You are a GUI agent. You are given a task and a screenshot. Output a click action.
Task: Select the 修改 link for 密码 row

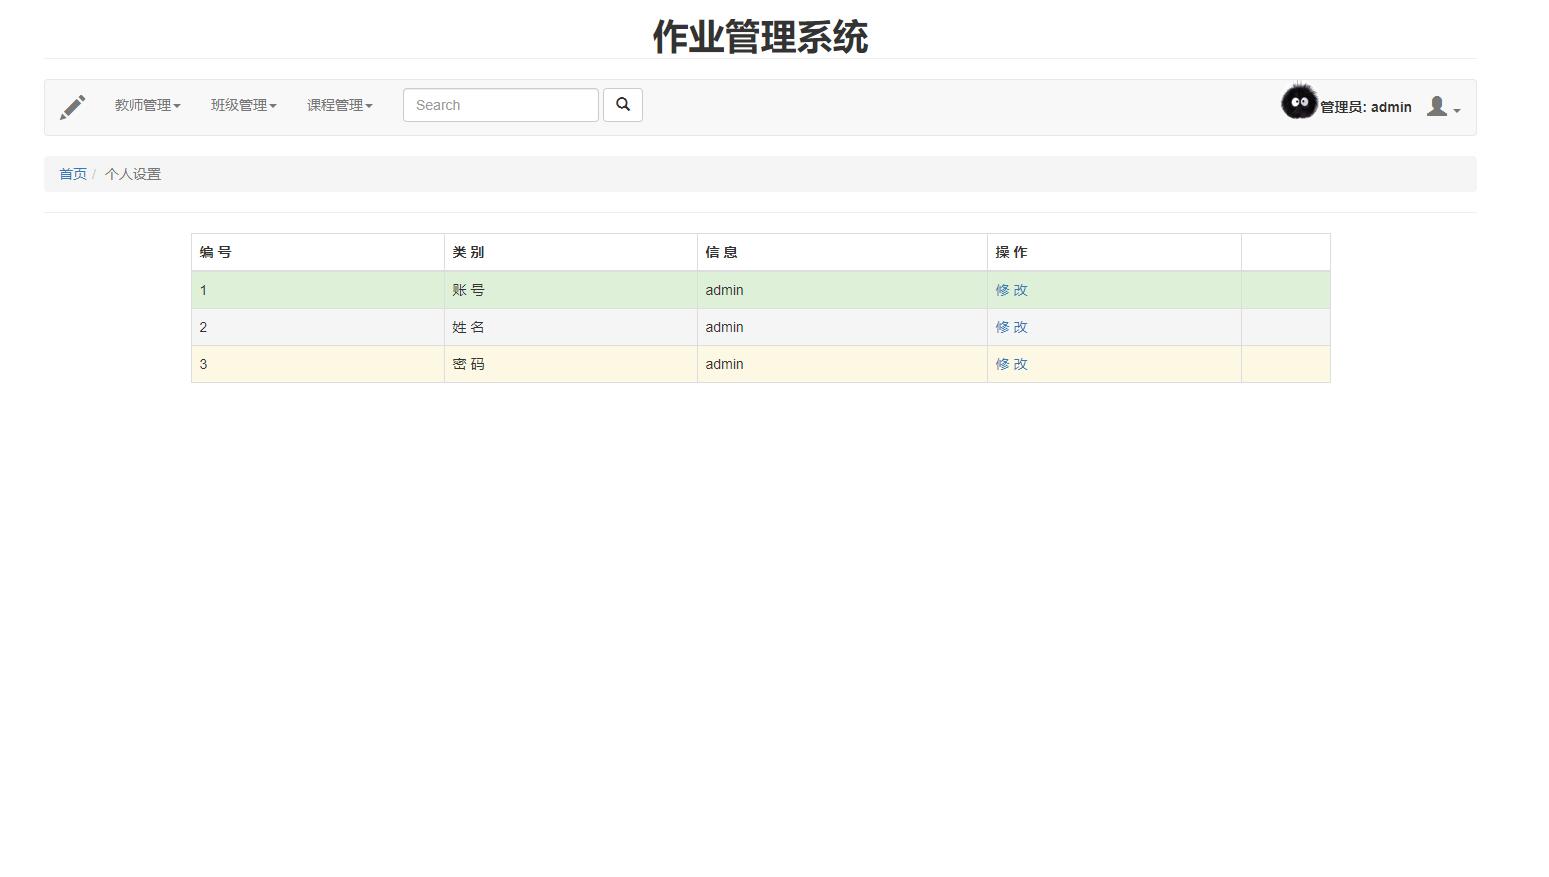(x=1011, y=364)
